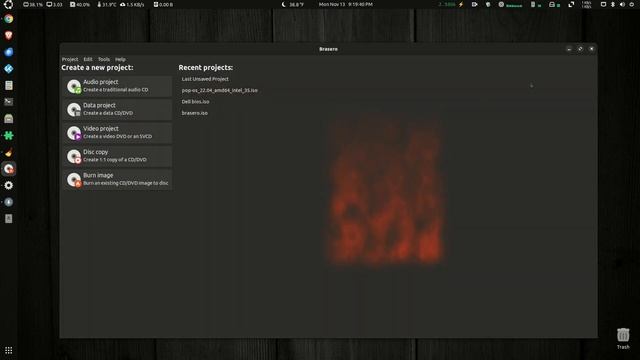Viewport: 640px width, 360px height.
Task: Launch Google Chrome from the dock
Action: point(9,19)
